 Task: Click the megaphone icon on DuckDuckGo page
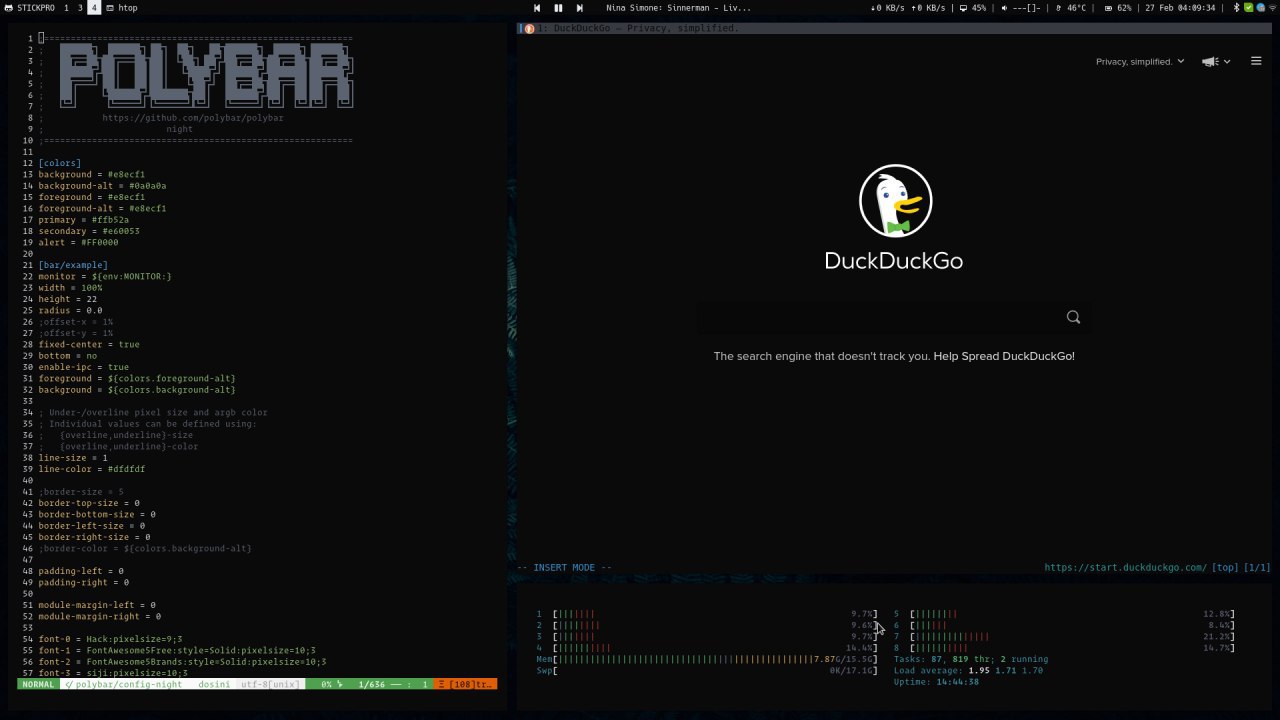[1210, 62]
